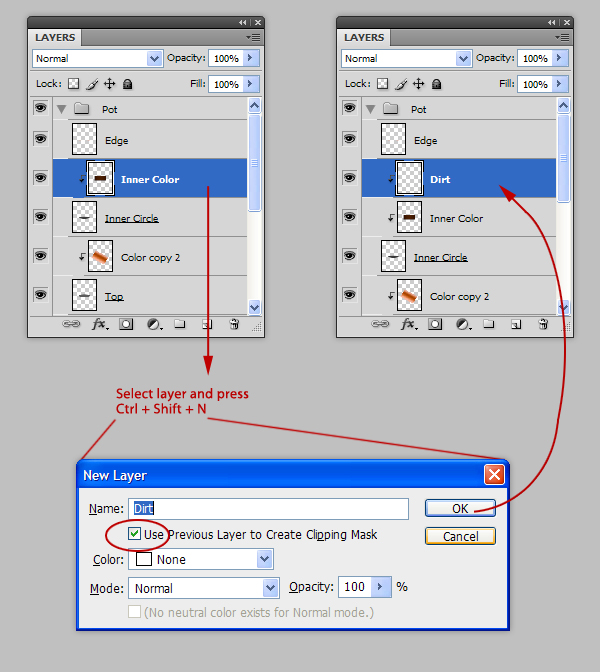Click lock position icon in right Layers panel
The height and width of the screenshot is (672, 600).
click(x=418, y=84)
